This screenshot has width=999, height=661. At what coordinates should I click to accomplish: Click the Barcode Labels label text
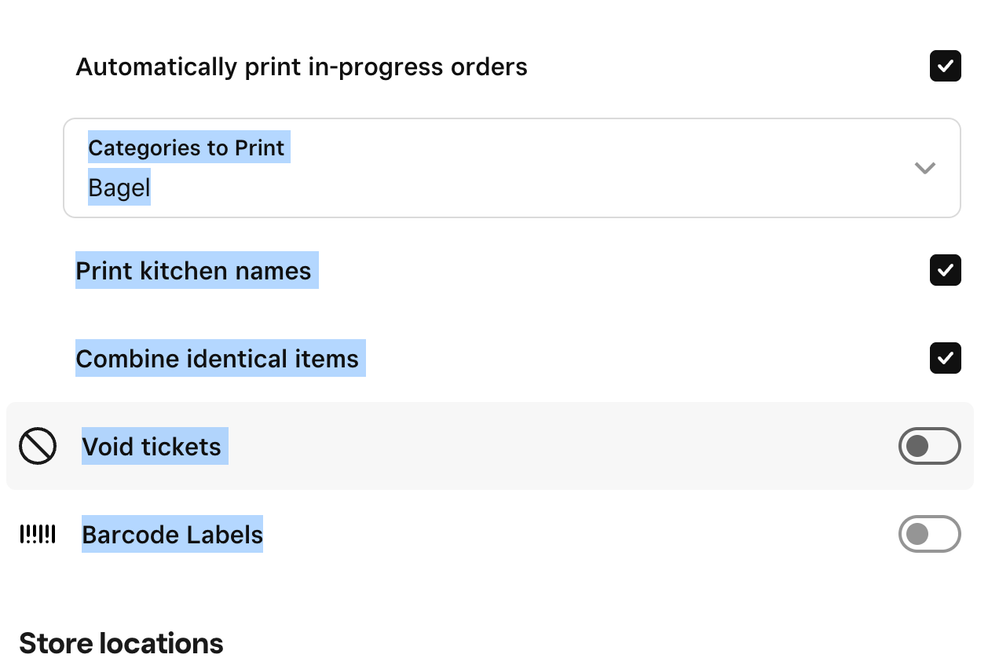coord(172,535)
